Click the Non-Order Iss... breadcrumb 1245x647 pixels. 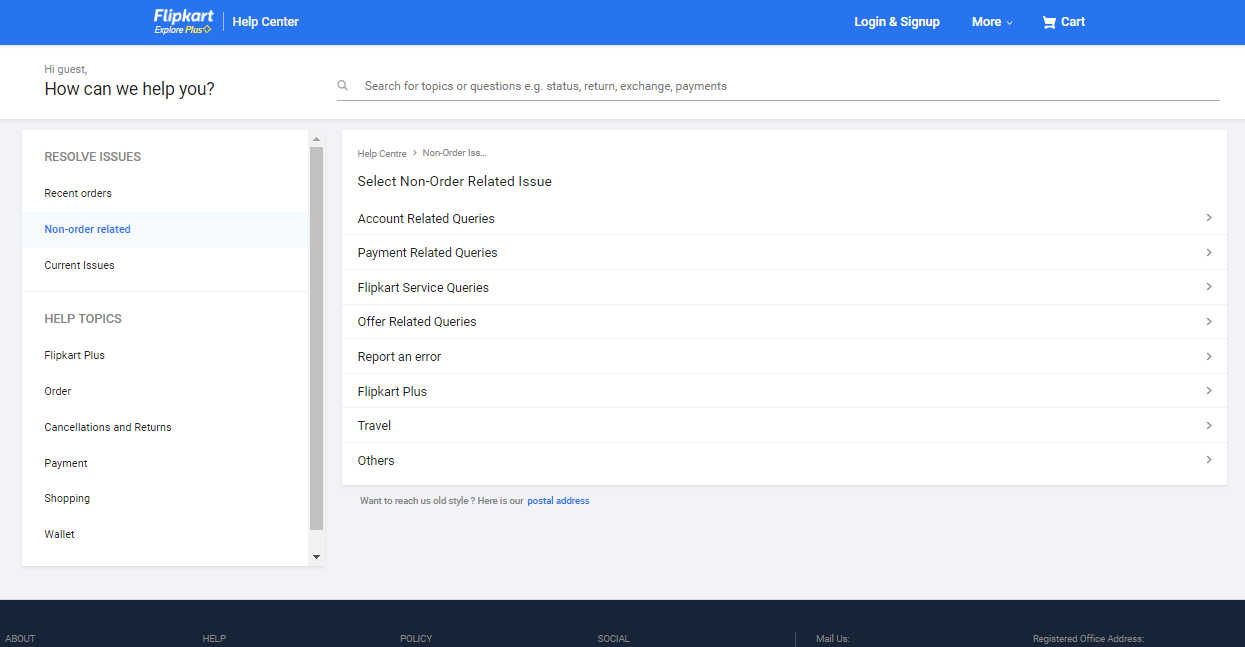[454, 153]
